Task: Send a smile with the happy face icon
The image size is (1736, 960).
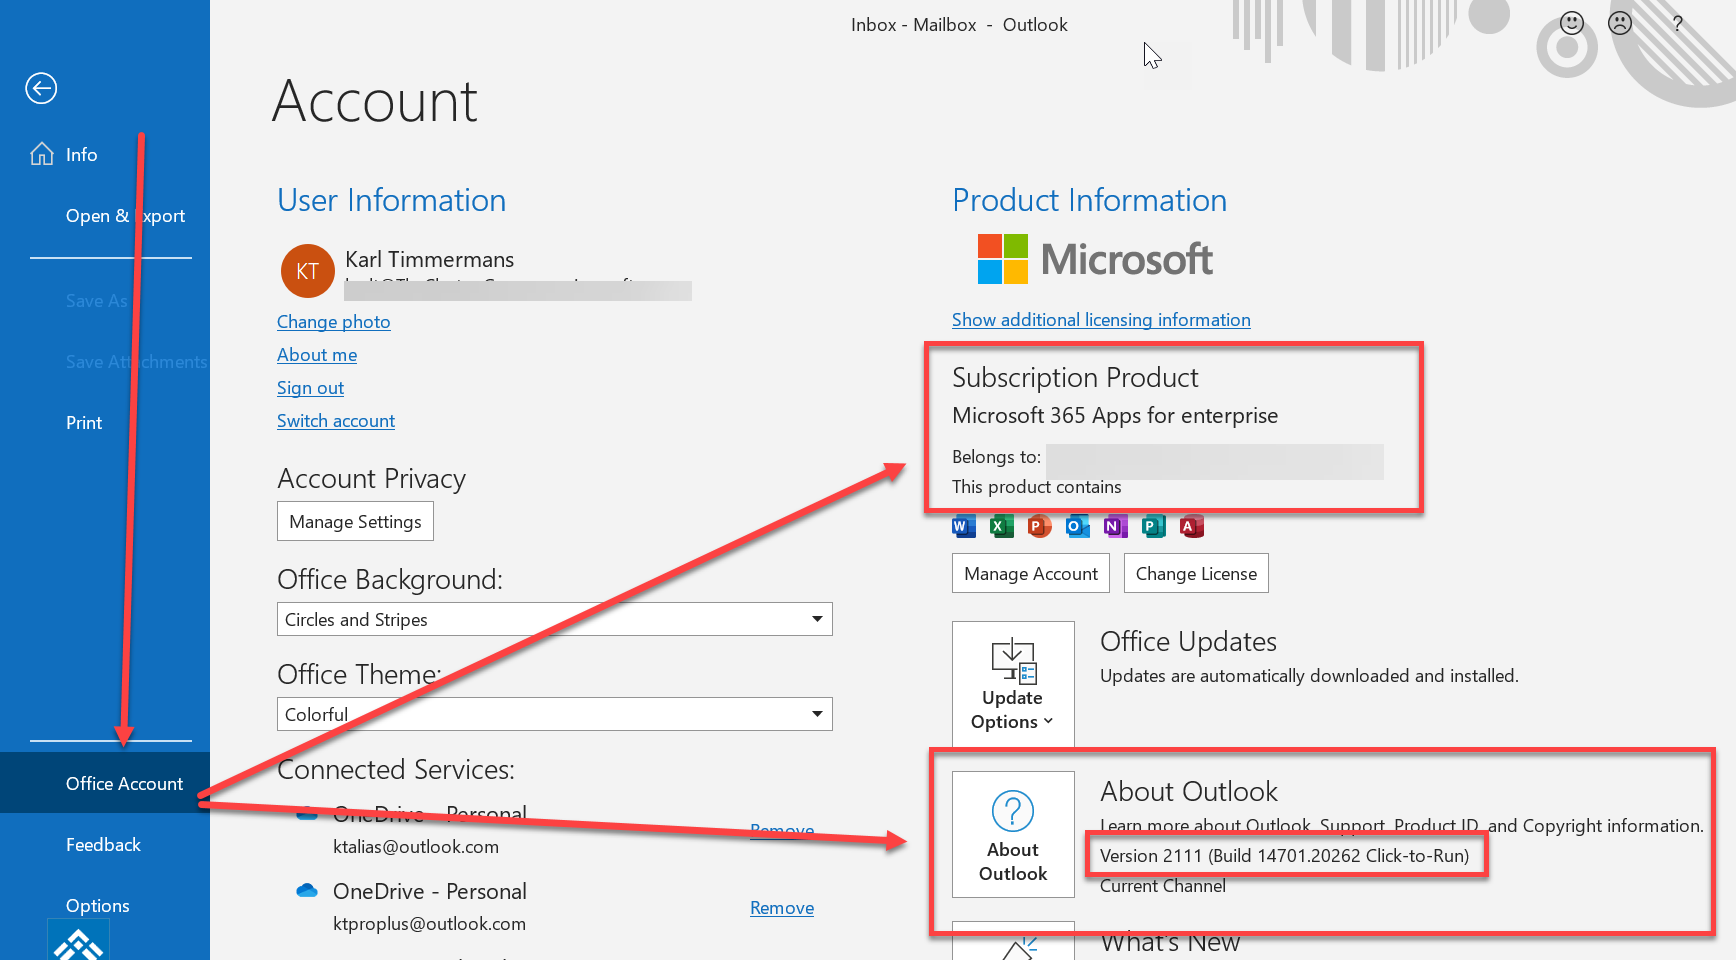Action: click(1572, 23)
